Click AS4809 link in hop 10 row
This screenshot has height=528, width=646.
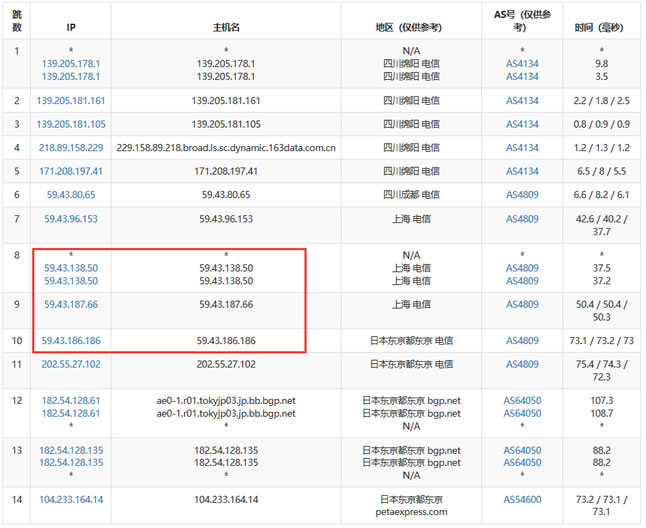point(522,341)
